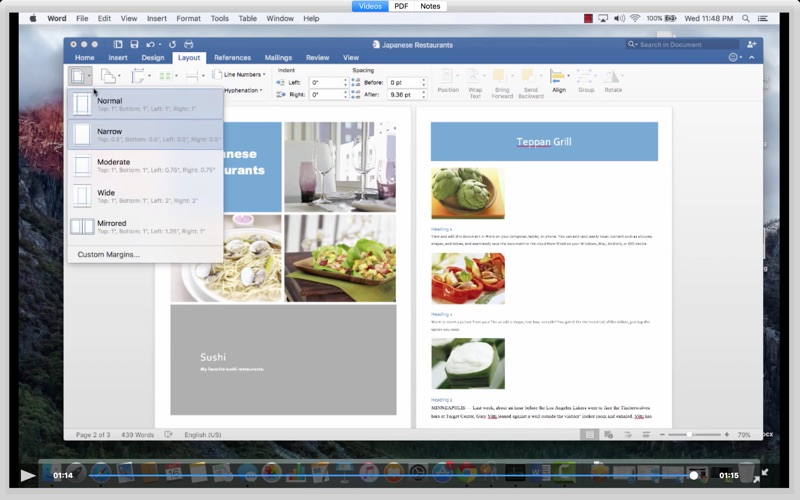800x500 pixels.
Task: Click the video progress bar knob
Action: click(x=693, y=476)
